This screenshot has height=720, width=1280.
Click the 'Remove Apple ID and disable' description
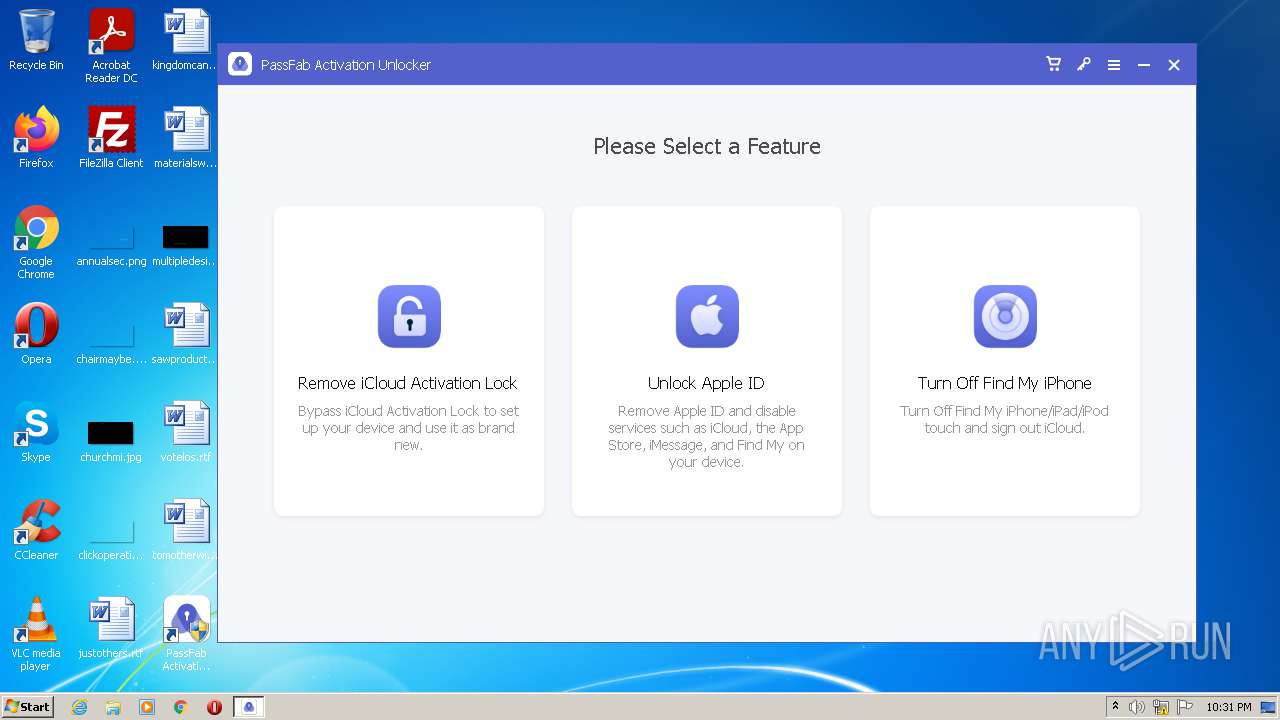pyautogui.click(x=706, y=436)
